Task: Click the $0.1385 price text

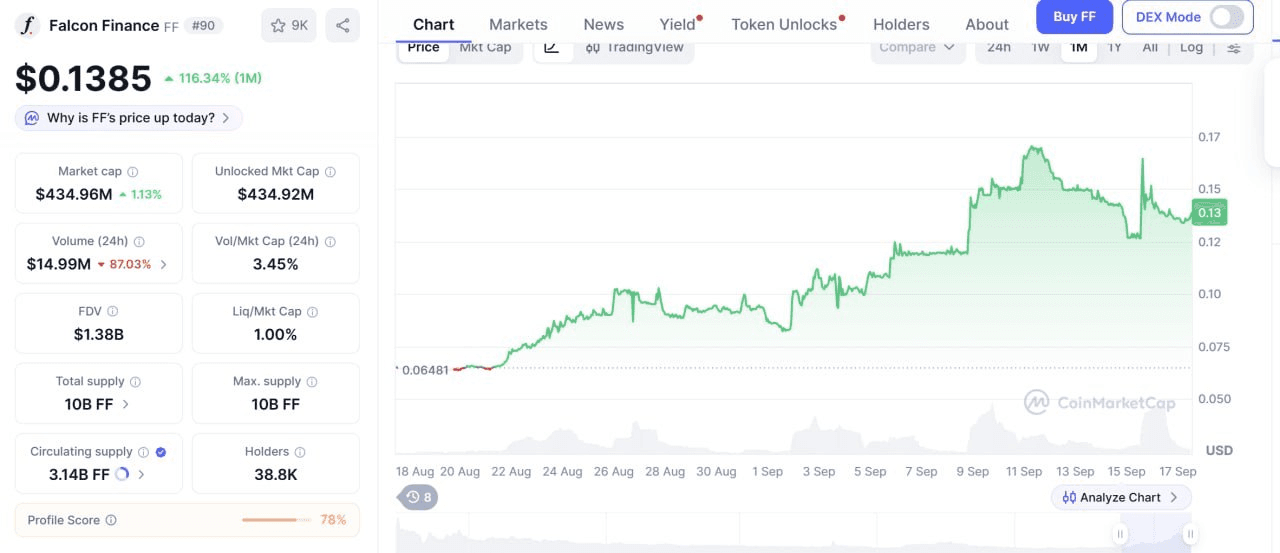Action: tap(84, 78)
